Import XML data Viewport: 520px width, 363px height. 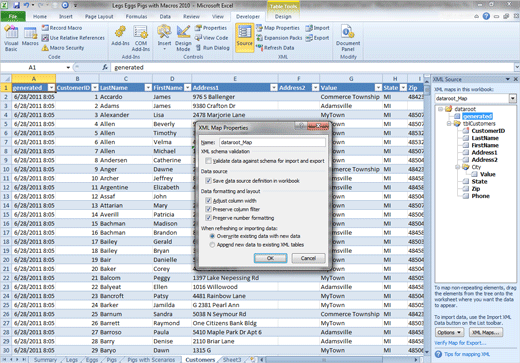(x=317, y=28)
